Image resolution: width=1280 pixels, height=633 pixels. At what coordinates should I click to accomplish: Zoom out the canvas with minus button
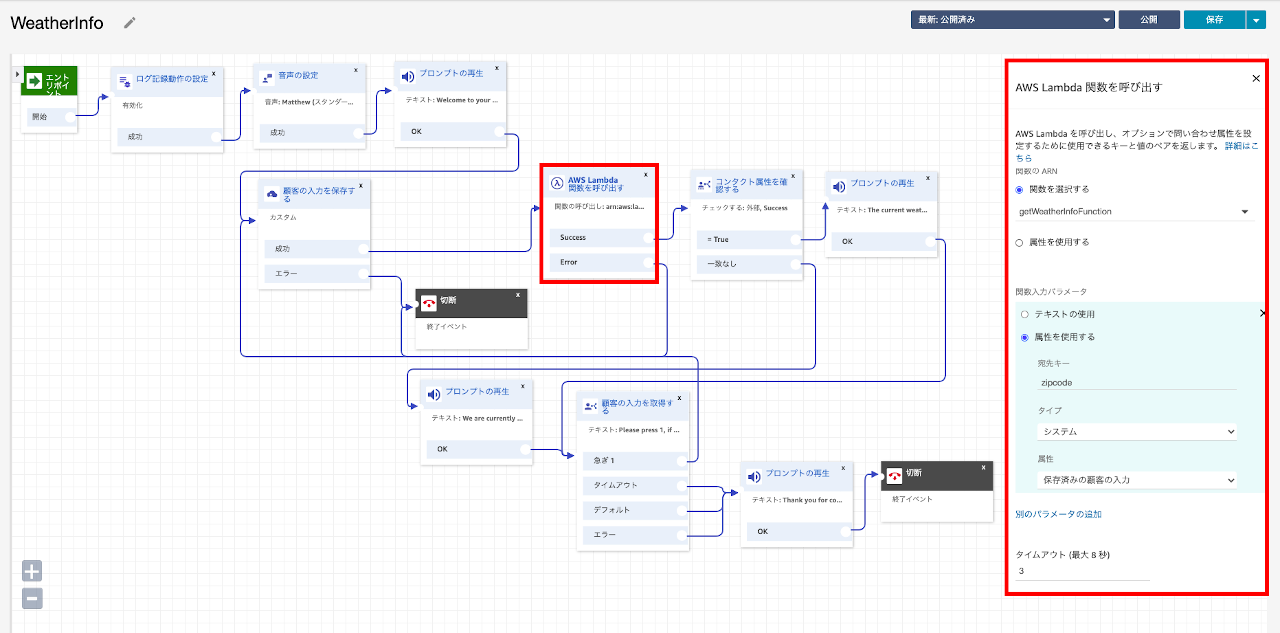32,599
